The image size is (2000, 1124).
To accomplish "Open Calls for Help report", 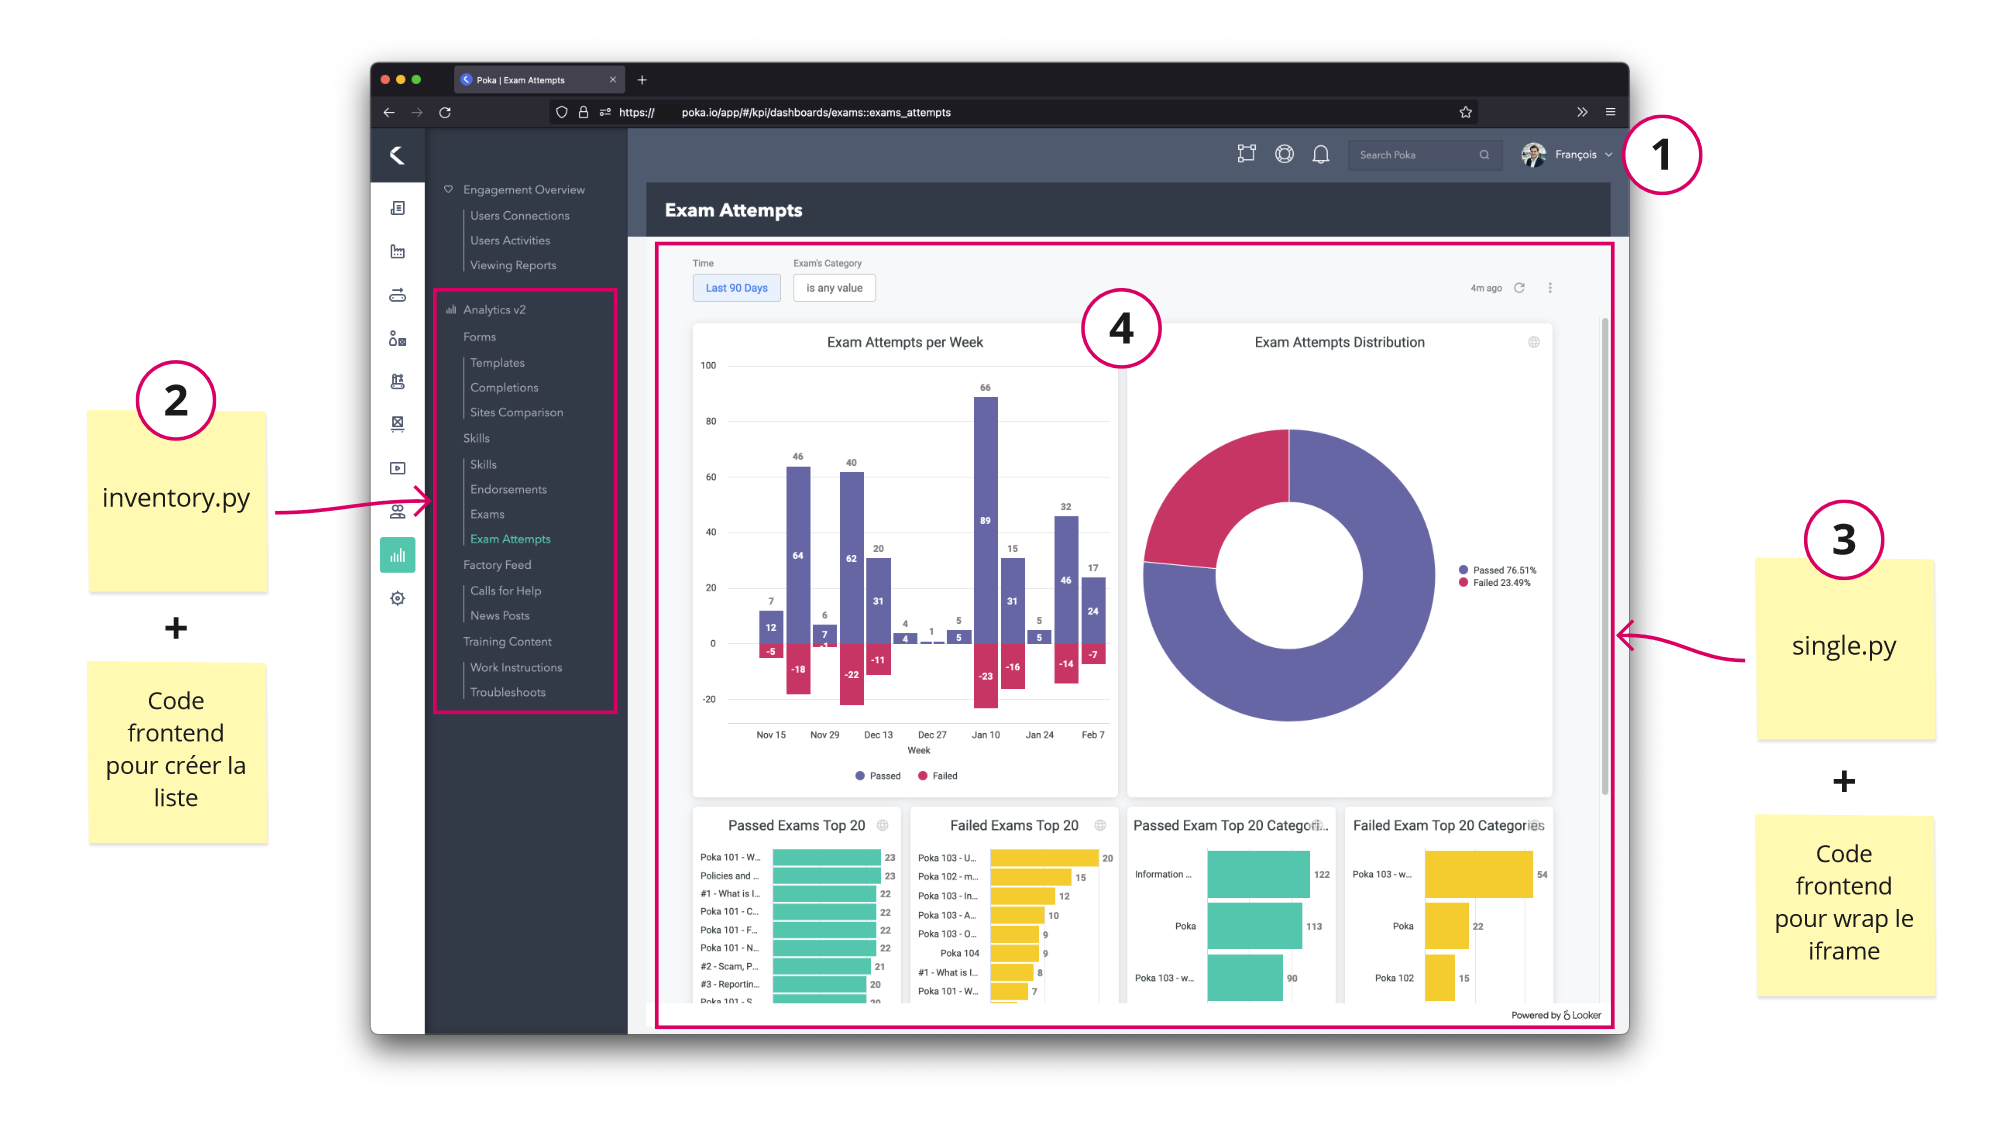I will click(x=505, y=591).
